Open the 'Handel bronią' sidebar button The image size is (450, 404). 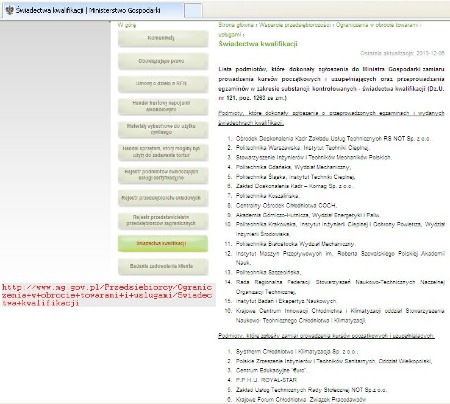coord(163,107)
